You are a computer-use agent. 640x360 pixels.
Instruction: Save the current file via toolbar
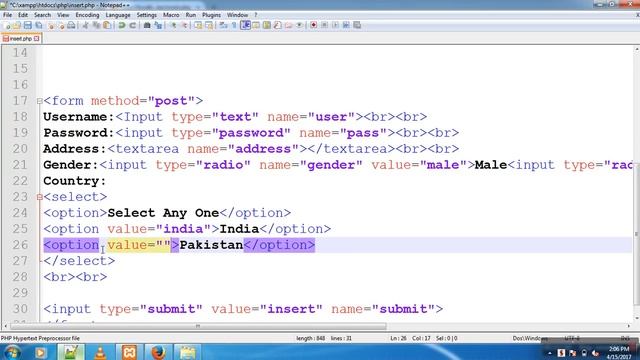tap(28, 25)
